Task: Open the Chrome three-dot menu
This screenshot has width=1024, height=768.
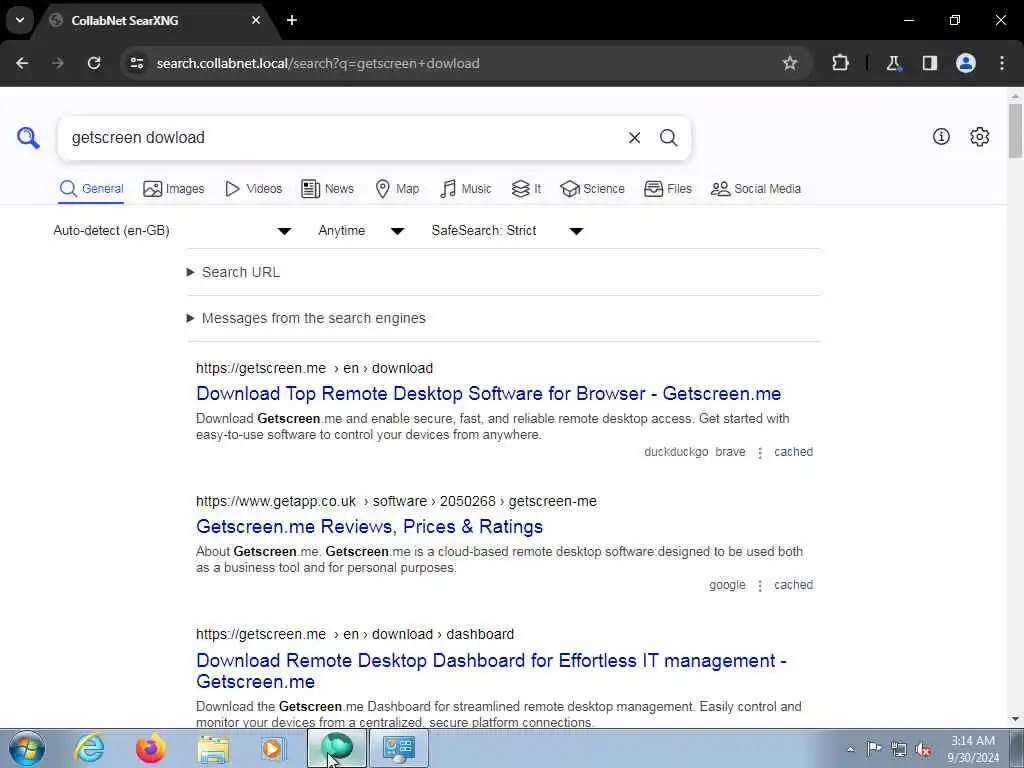Action: 1002,63
